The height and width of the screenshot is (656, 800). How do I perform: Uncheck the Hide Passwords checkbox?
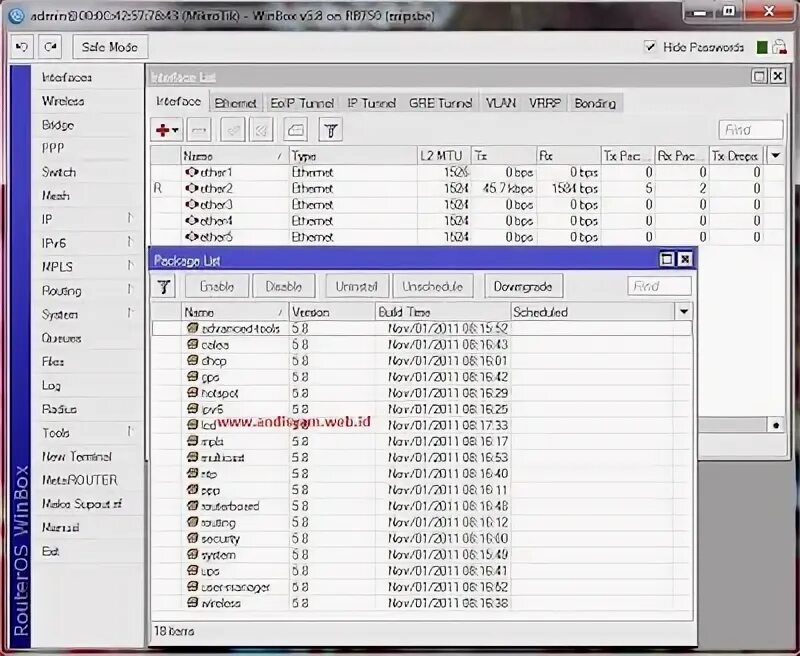tap(649, 47)
